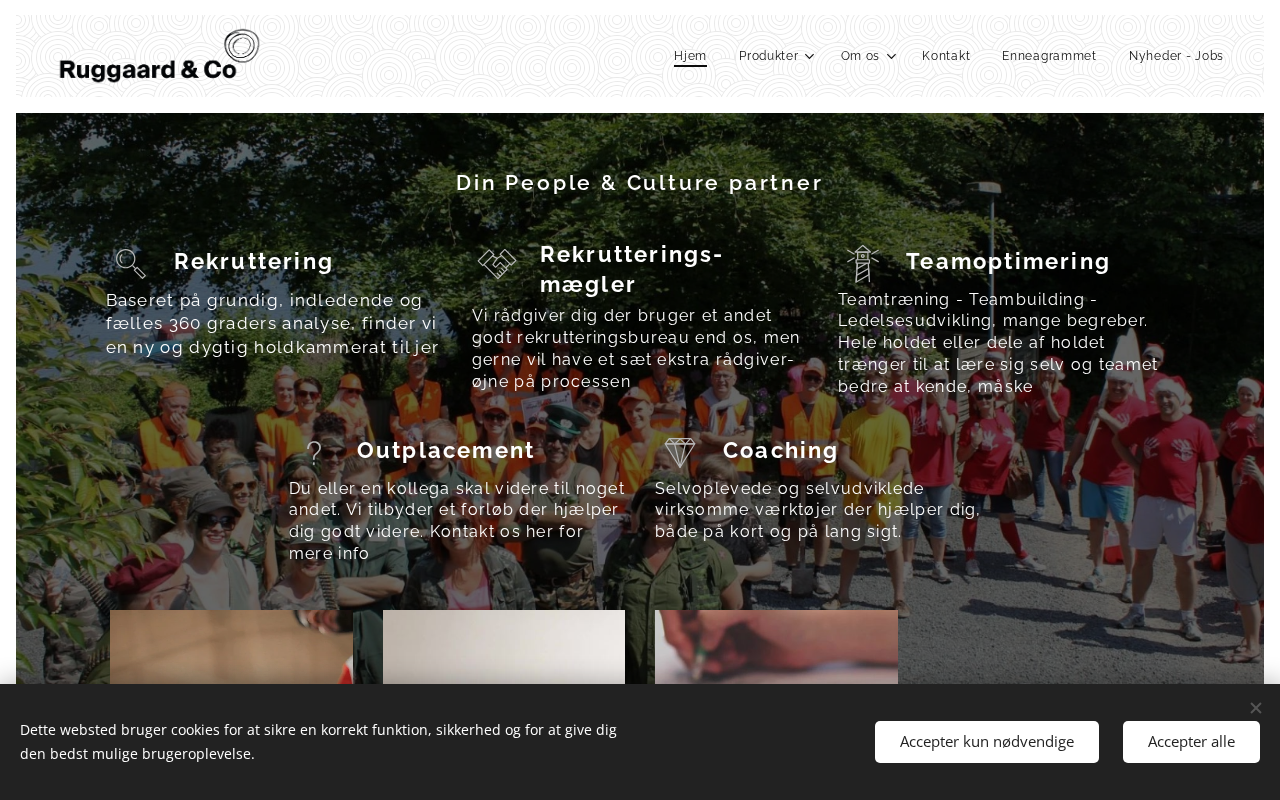Open the Outplacement heading link

[x=446, y=451]
